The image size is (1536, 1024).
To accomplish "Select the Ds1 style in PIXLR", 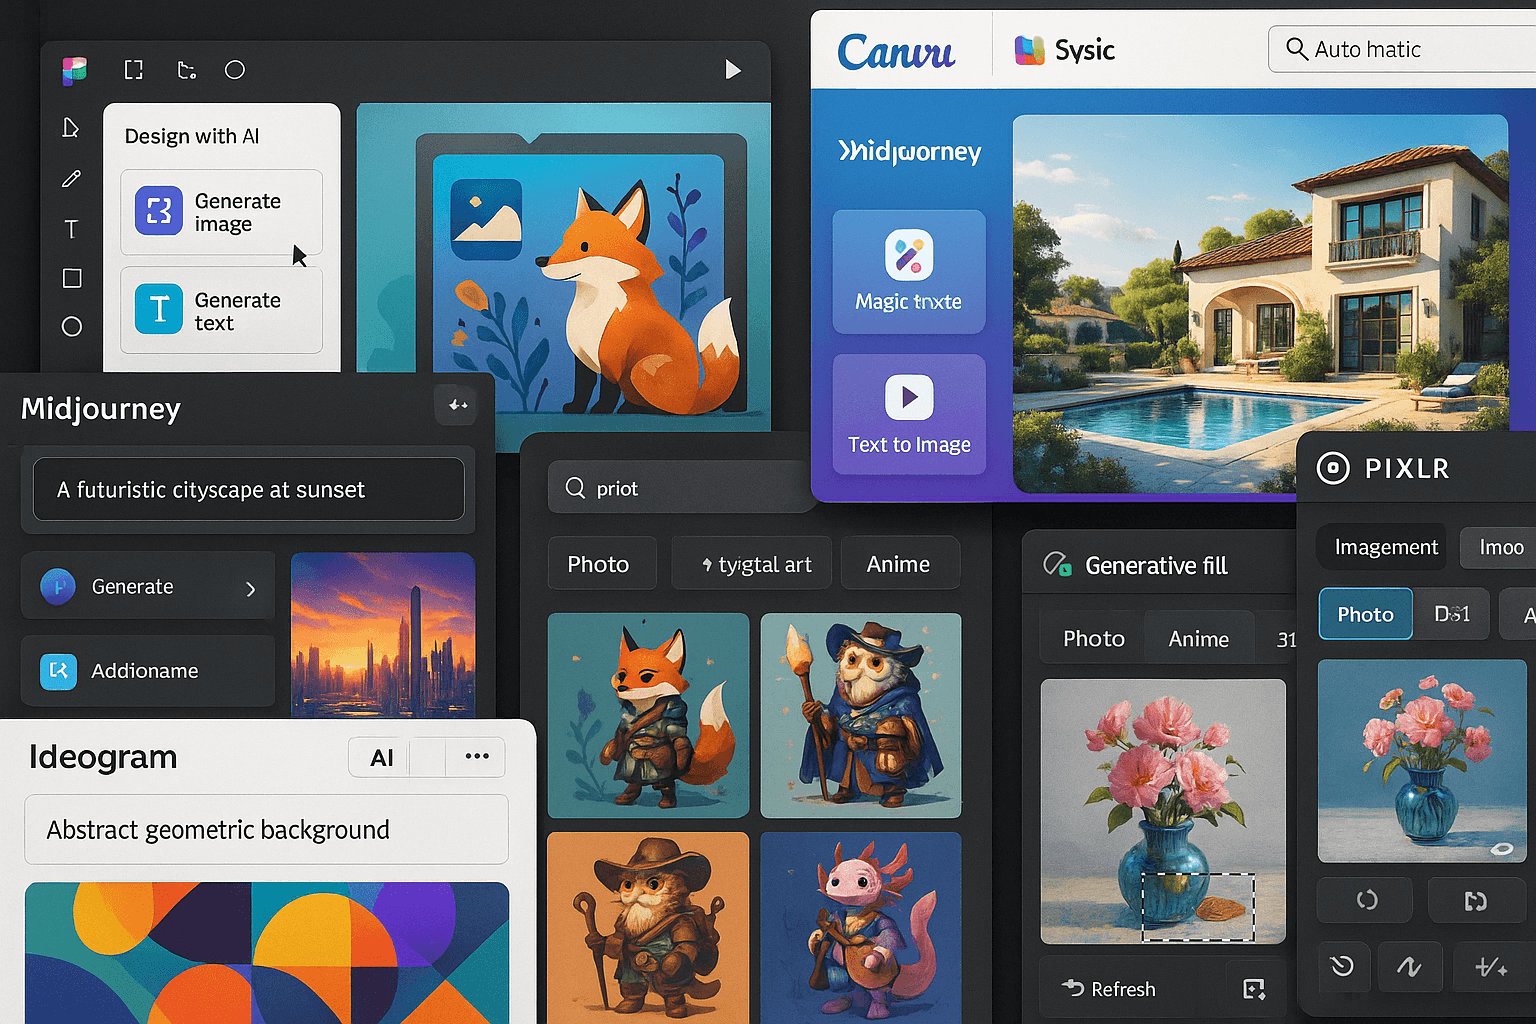I will (x=1452, y=614).
